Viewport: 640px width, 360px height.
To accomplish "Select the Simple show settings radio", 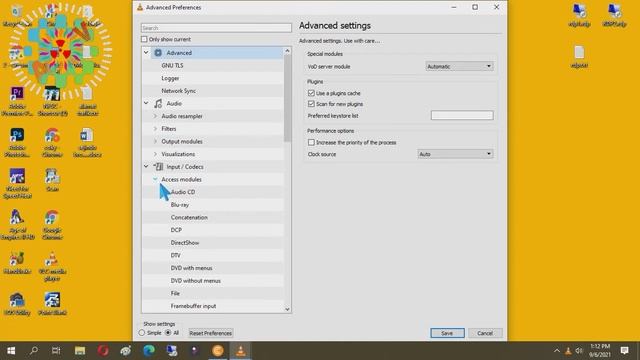I will pos(142,333).
